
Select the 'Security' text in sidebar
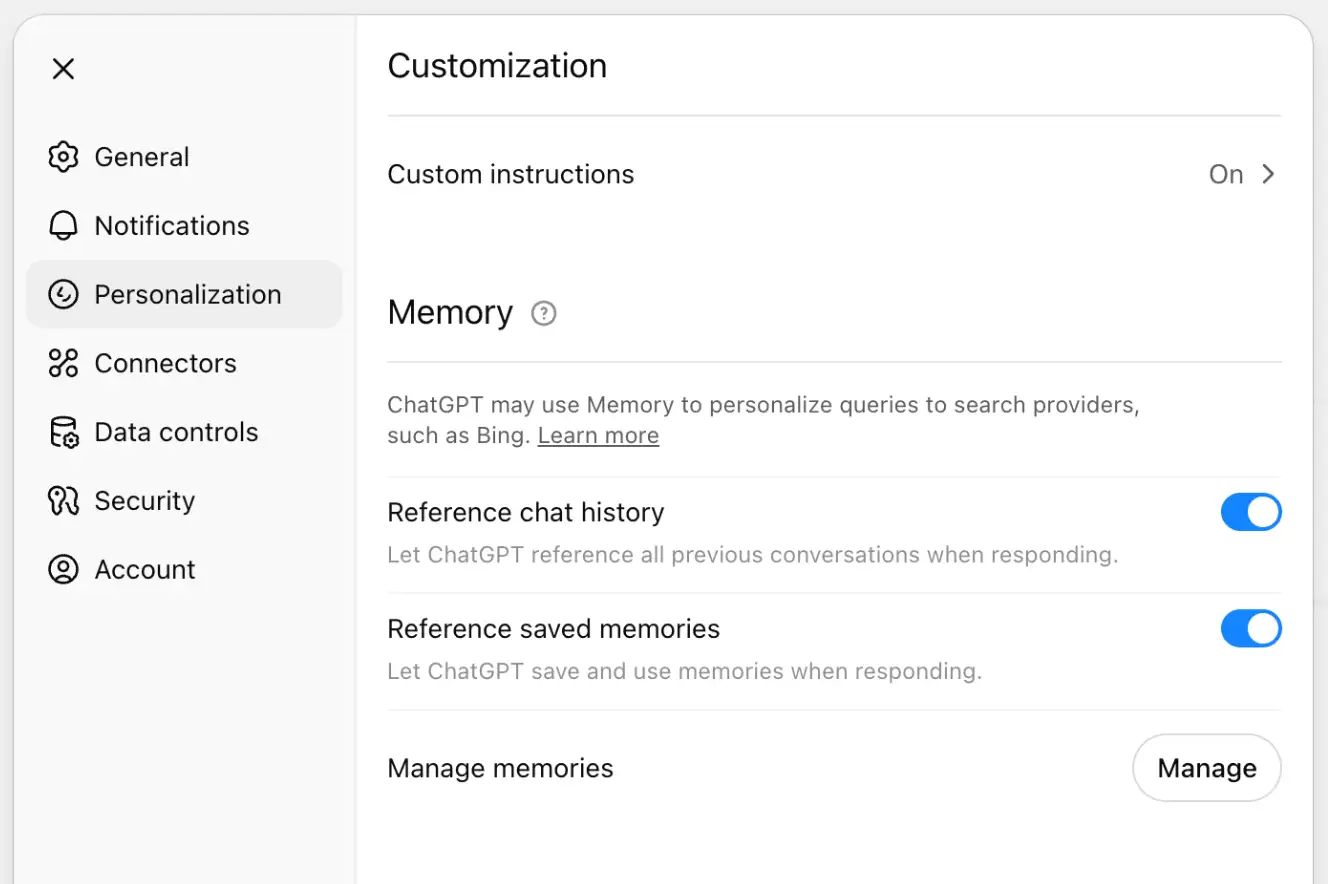(x=144, y=501)
